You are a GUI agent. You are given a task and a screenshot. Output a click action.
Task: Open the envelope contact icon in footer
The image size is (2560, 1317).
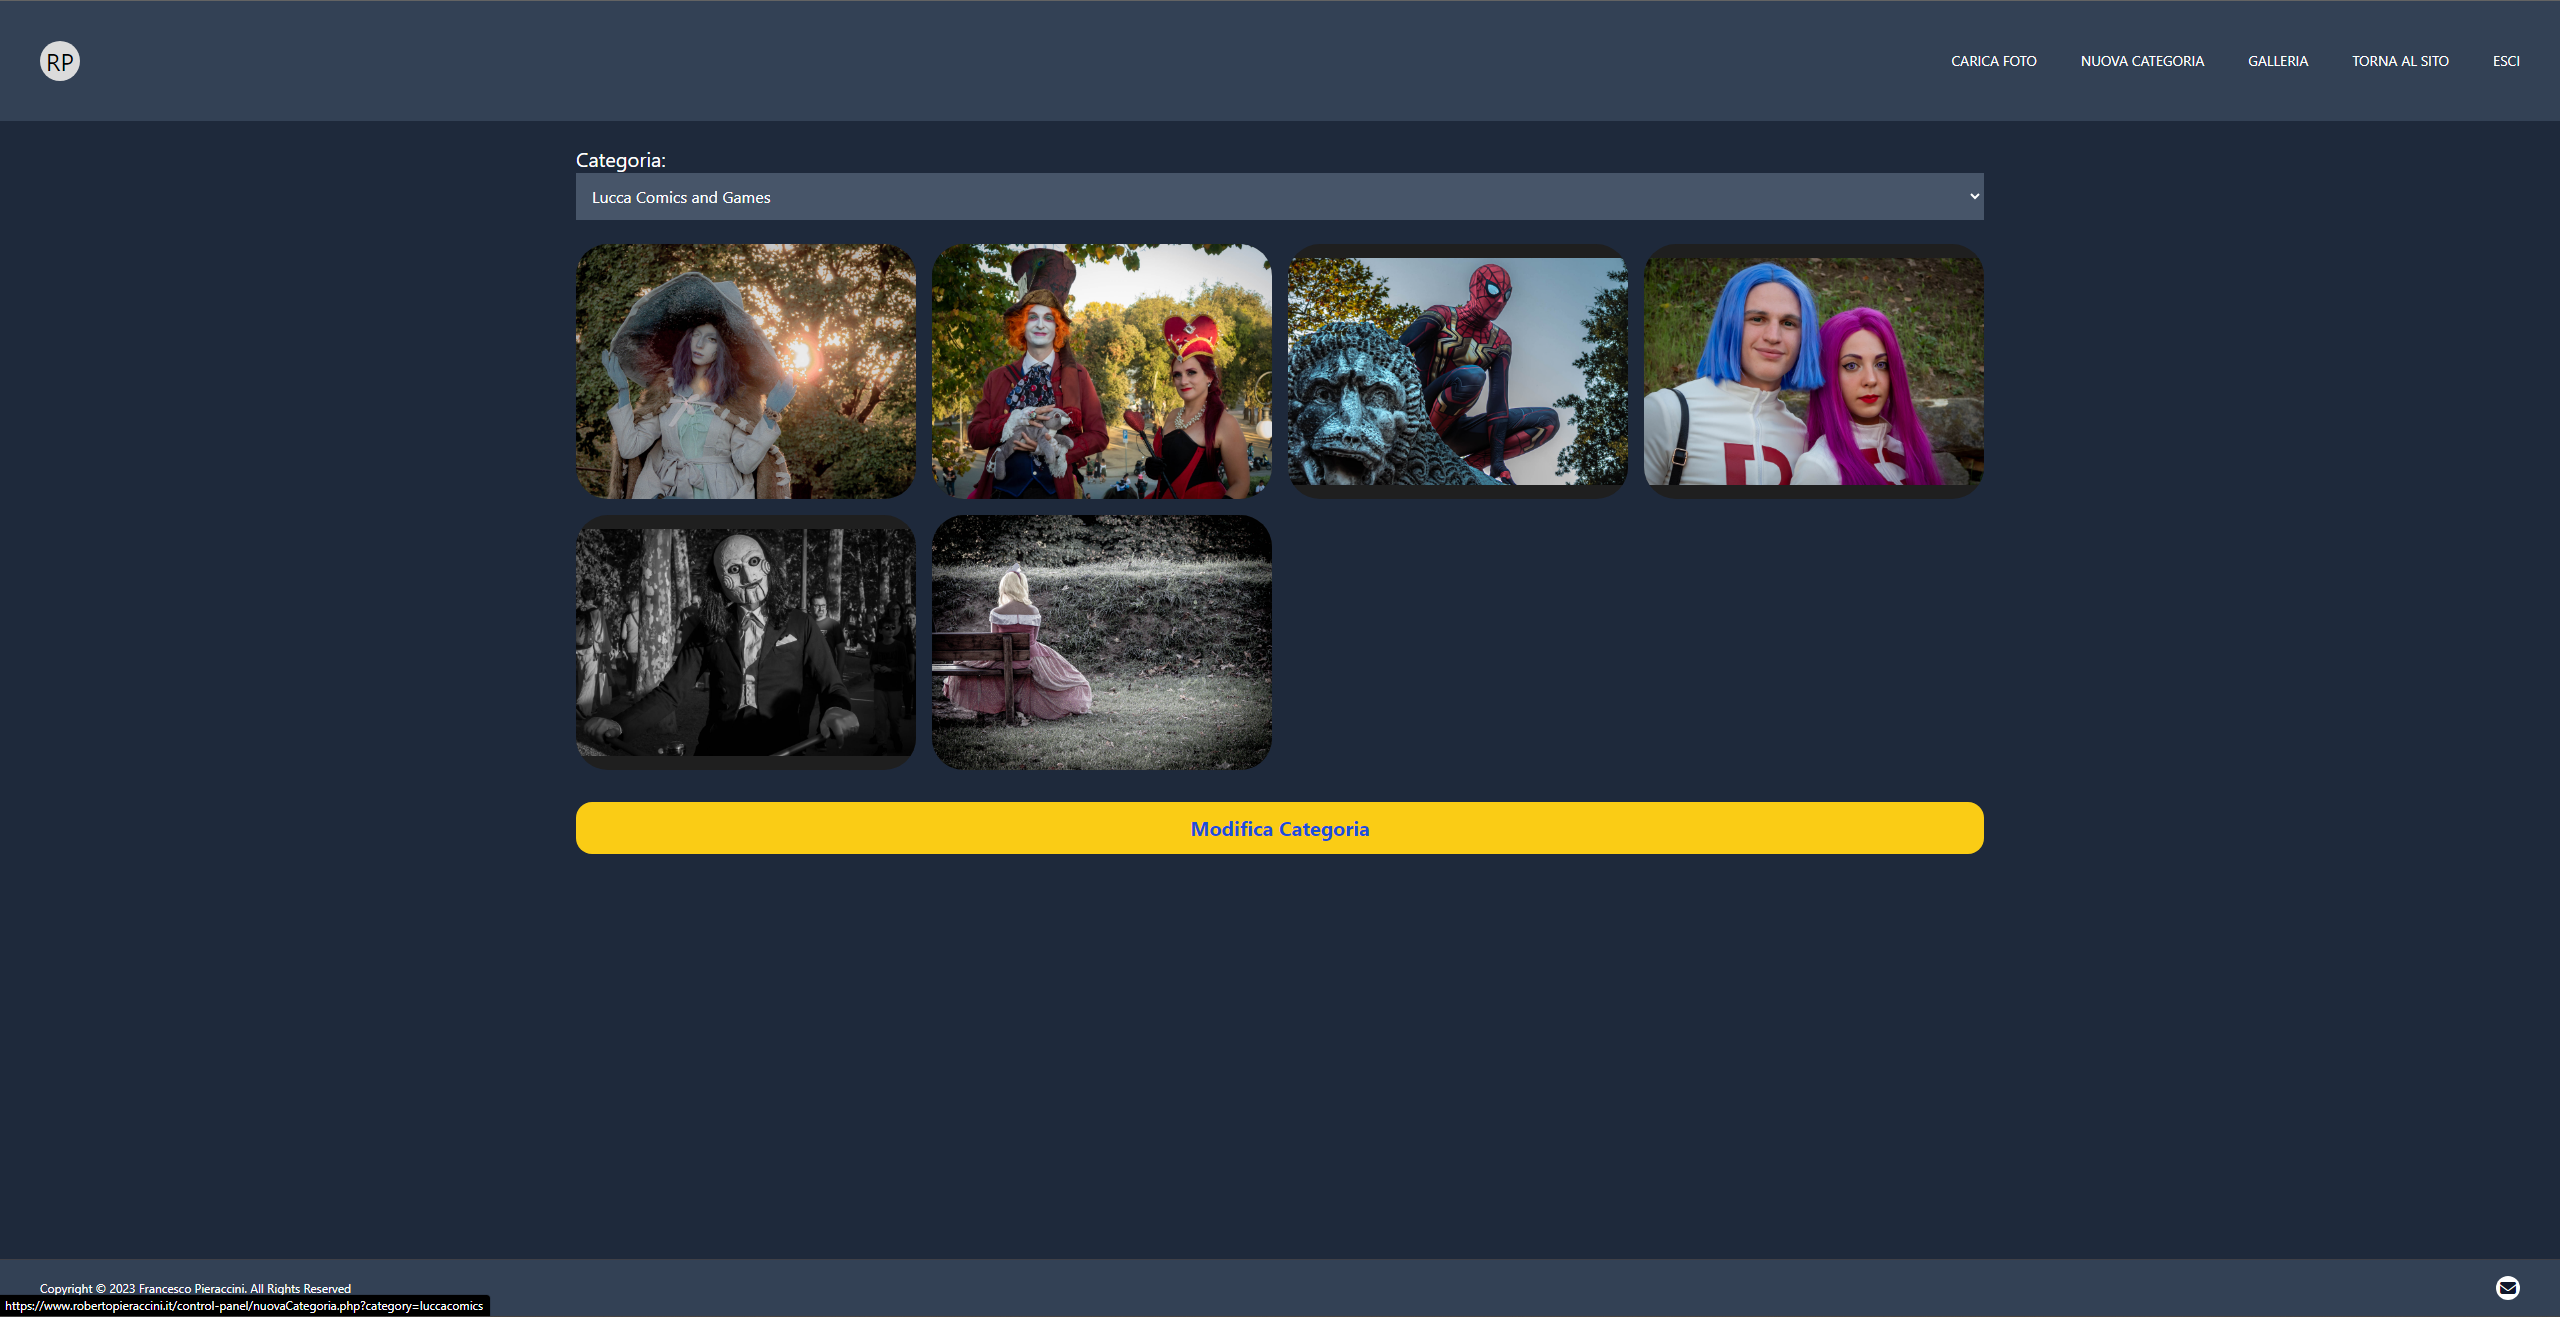click(x=2507, y=1288)
